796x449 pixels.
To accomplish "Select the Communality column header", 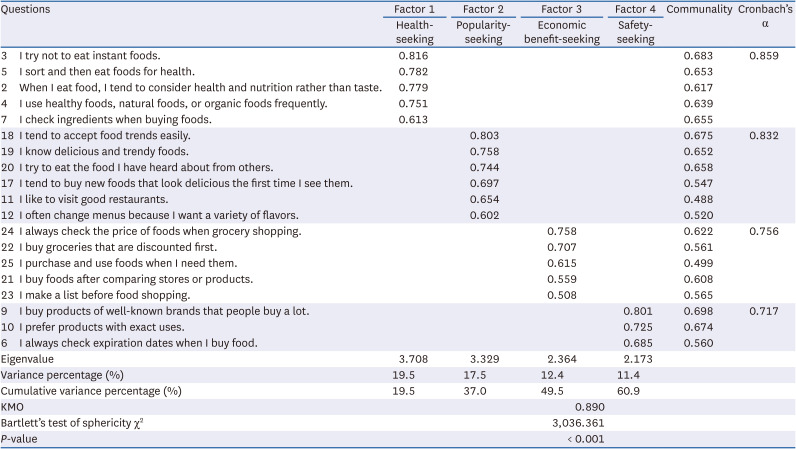I will 699,9.
